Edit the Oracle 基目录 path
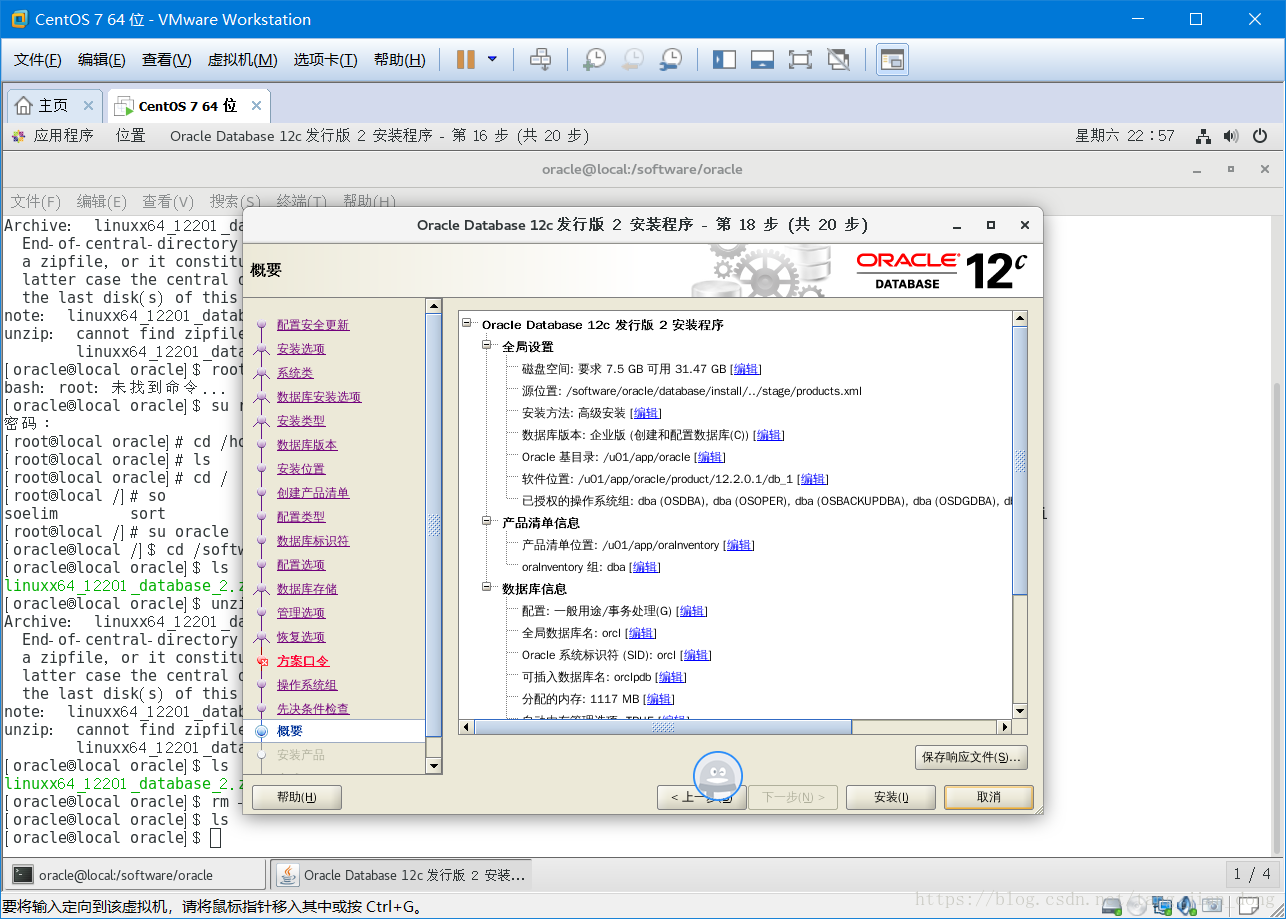Viewport: 1286px width, 919px height. coord(710,457)
